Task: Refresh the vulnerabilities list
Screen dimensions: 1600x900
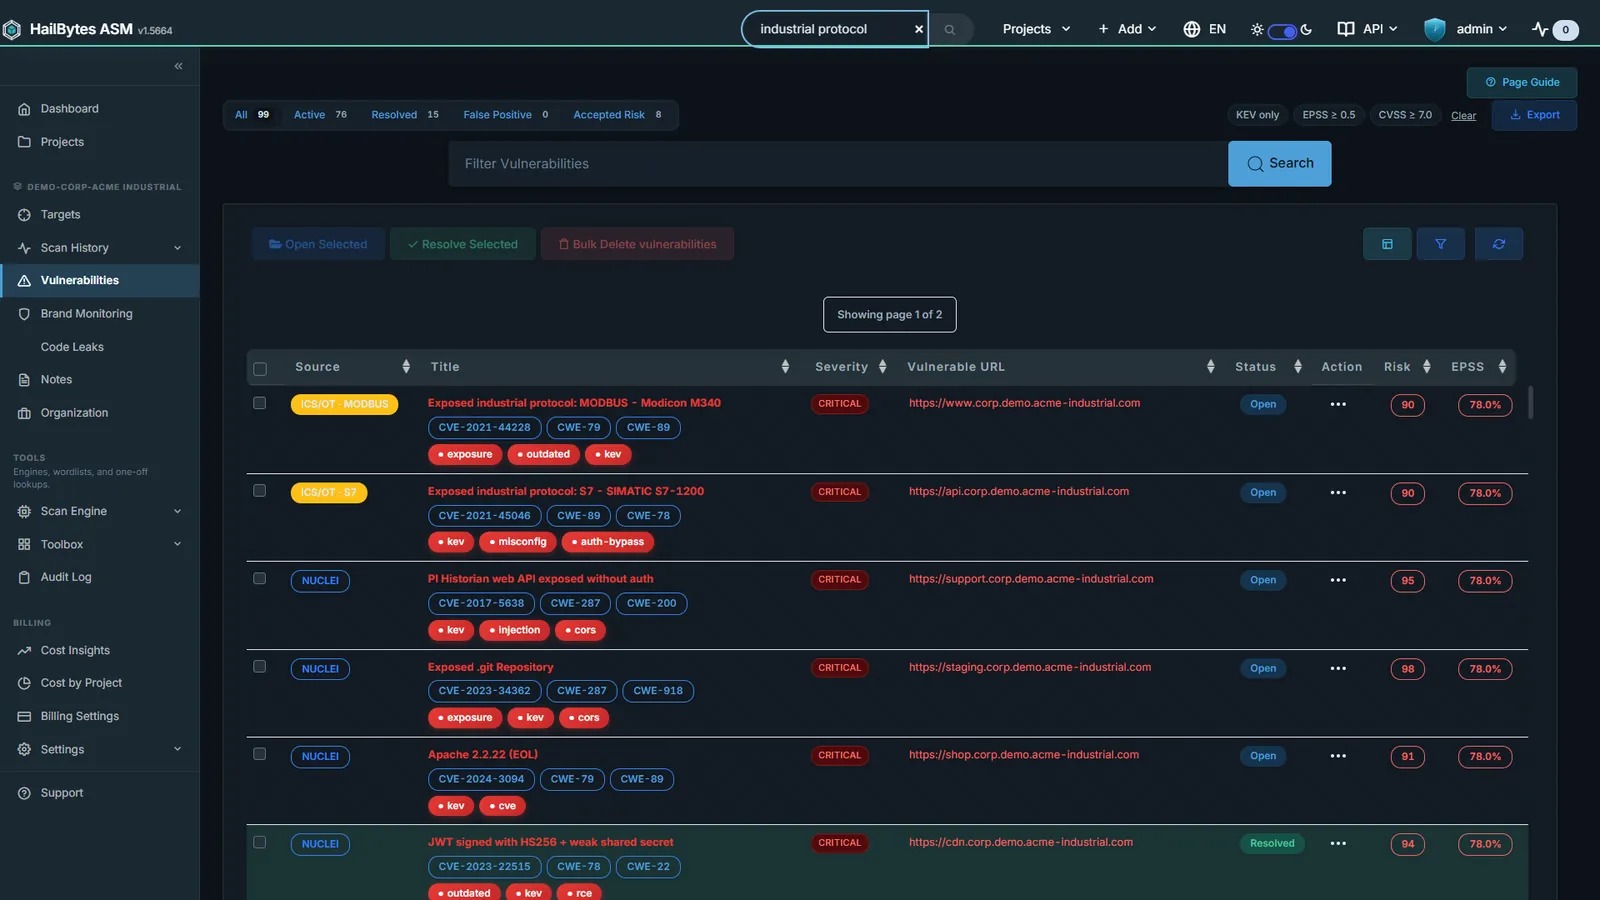Action: coord(1499,244)
